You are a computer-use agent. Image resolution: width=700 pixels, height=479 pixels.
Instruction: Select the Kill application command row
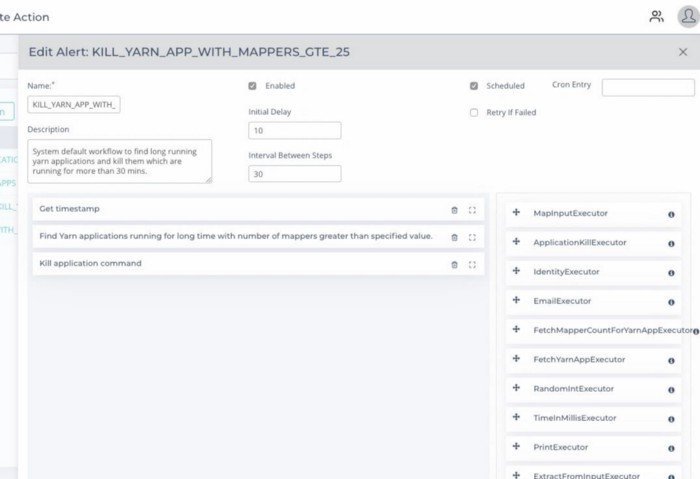pos(258,264)
